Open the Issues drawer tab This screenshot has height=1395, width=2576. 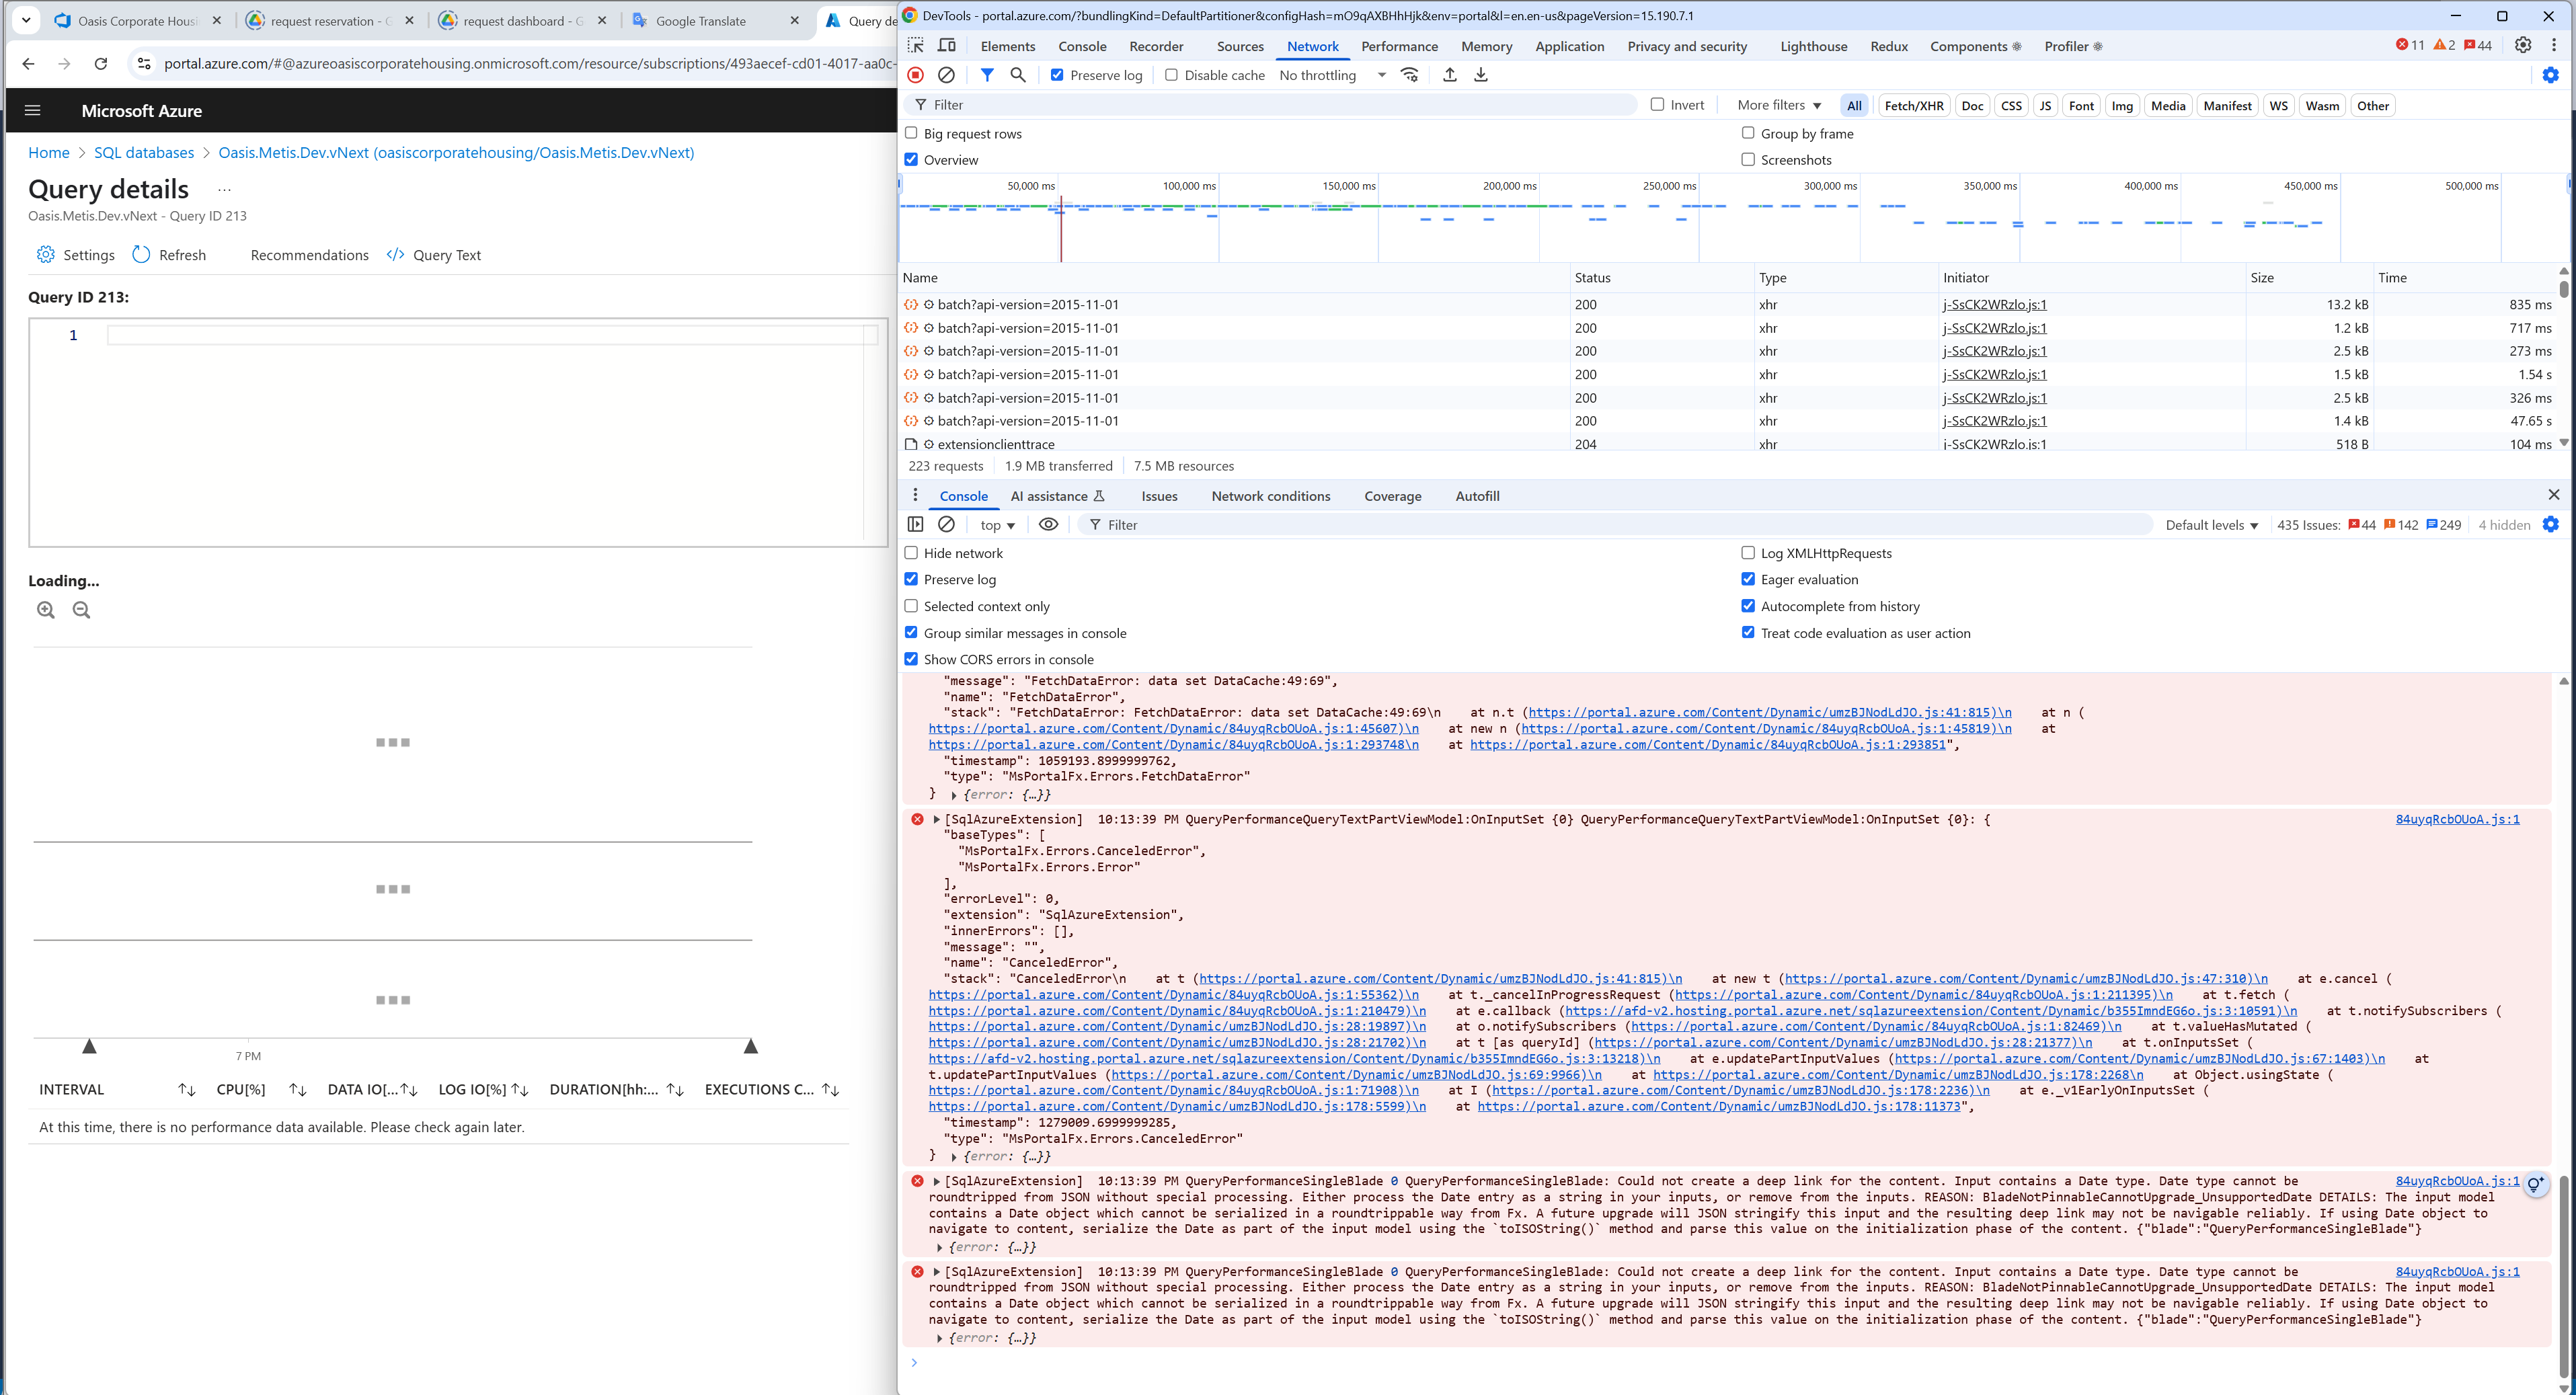coord(1159,496)
